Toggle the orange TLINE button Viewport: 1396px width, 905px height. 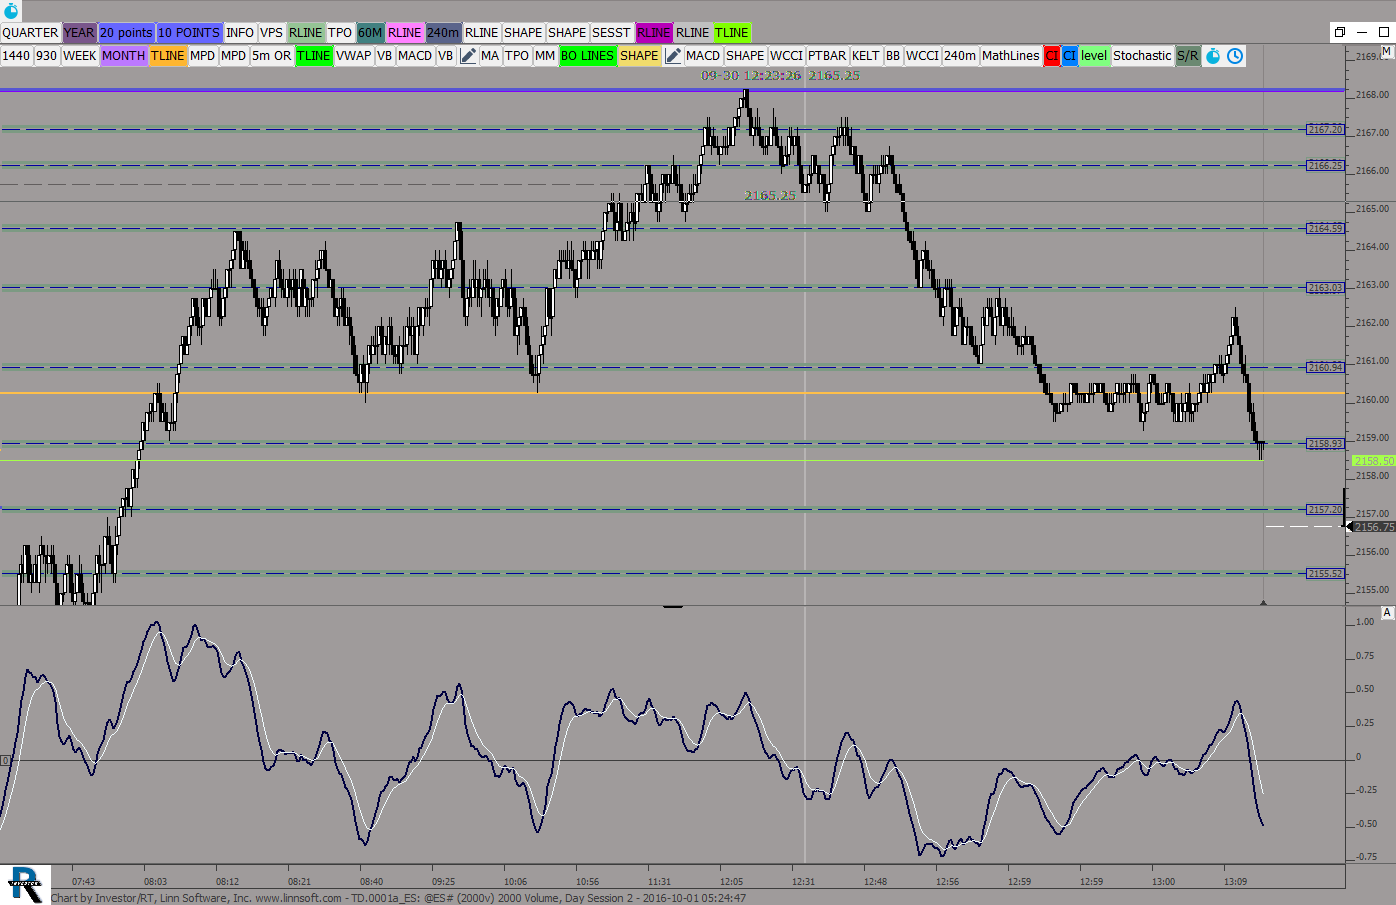(167, 56)
